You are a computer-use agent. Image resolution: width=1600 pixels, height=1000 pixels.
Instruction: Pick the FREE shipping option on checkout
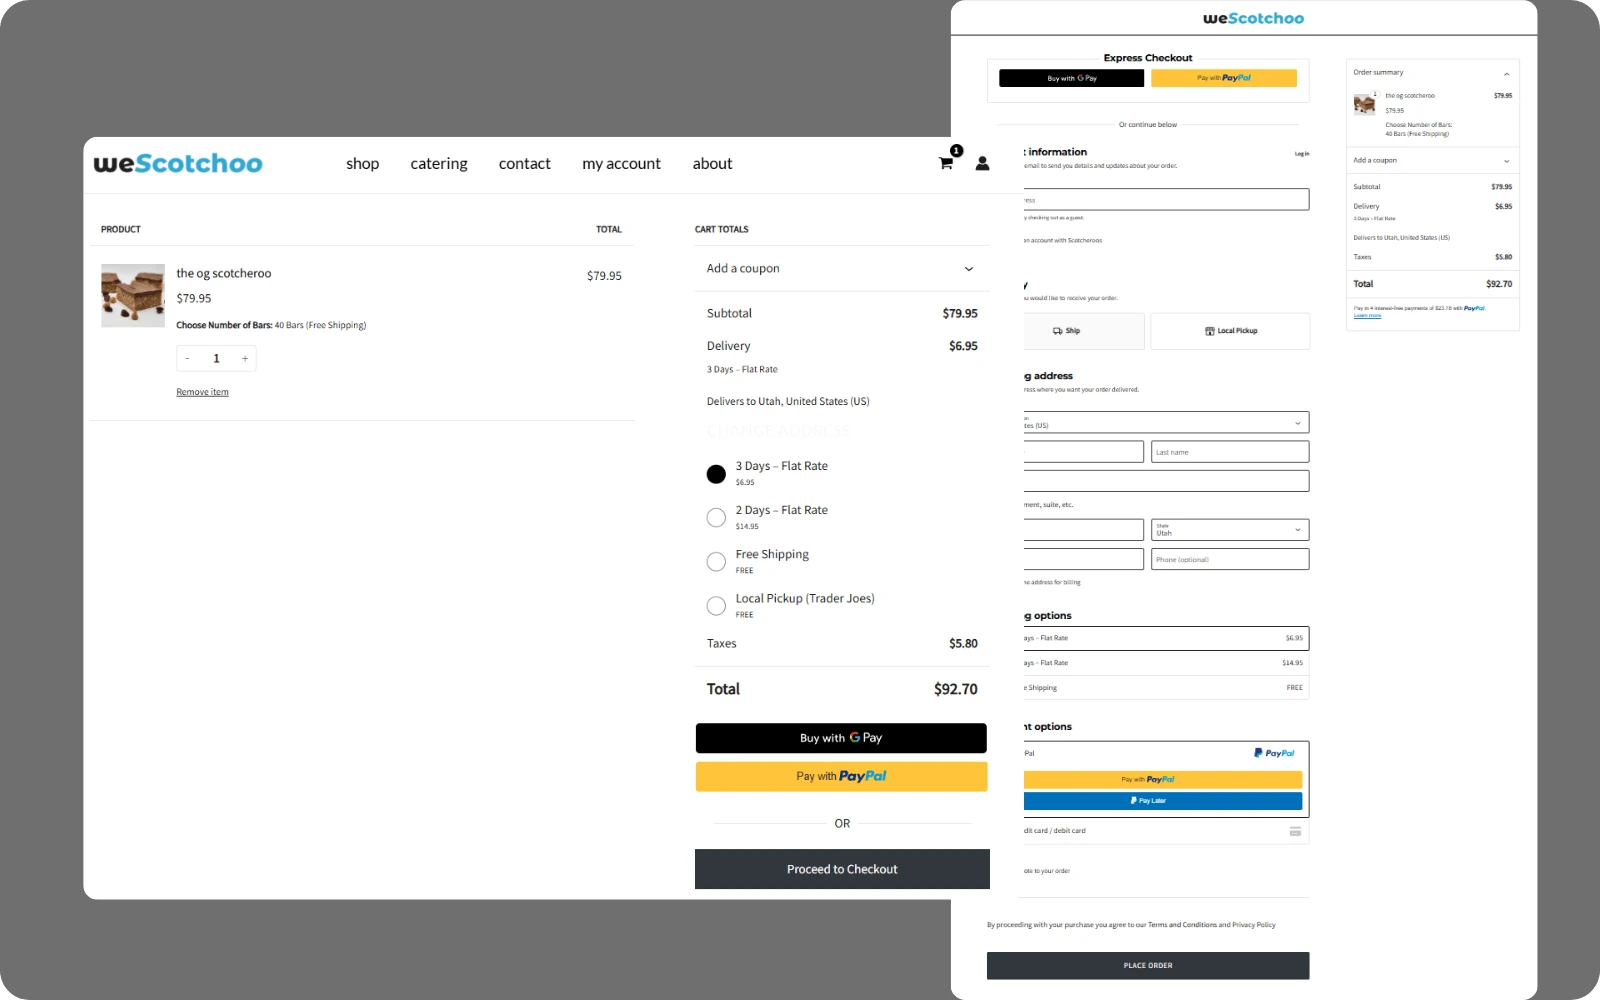(1166, 688)
